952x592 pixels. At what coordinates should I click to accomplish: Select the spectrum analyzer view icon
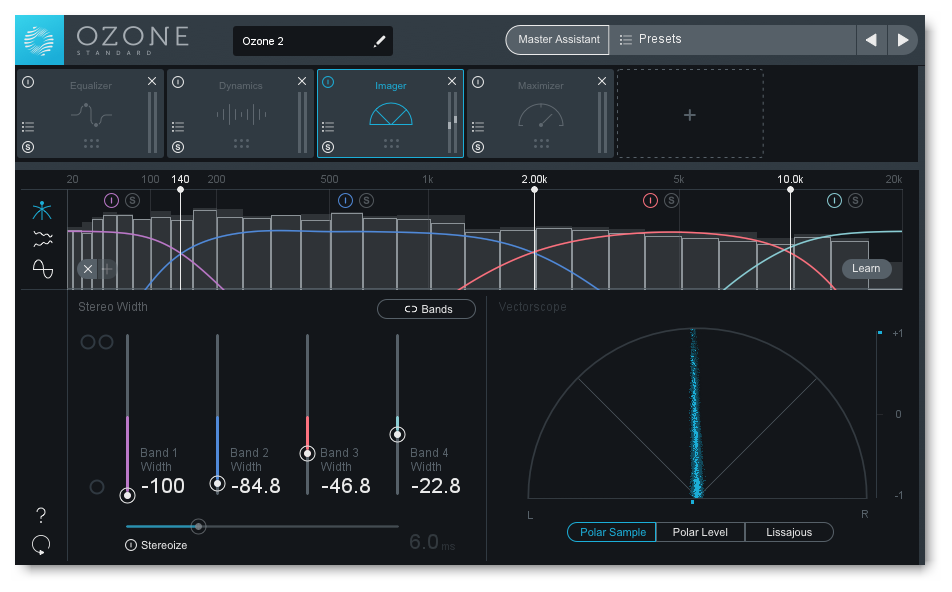[x=42, y=211]
